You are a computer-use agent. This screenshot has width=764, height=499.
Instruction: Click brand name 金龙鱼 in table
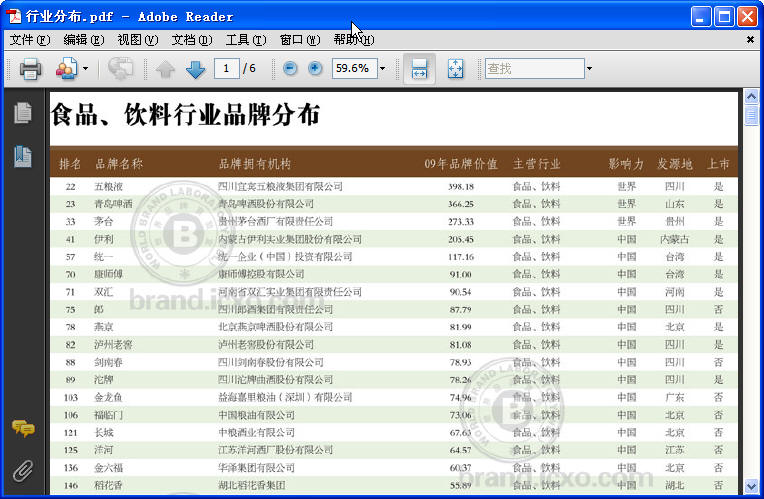108,397
